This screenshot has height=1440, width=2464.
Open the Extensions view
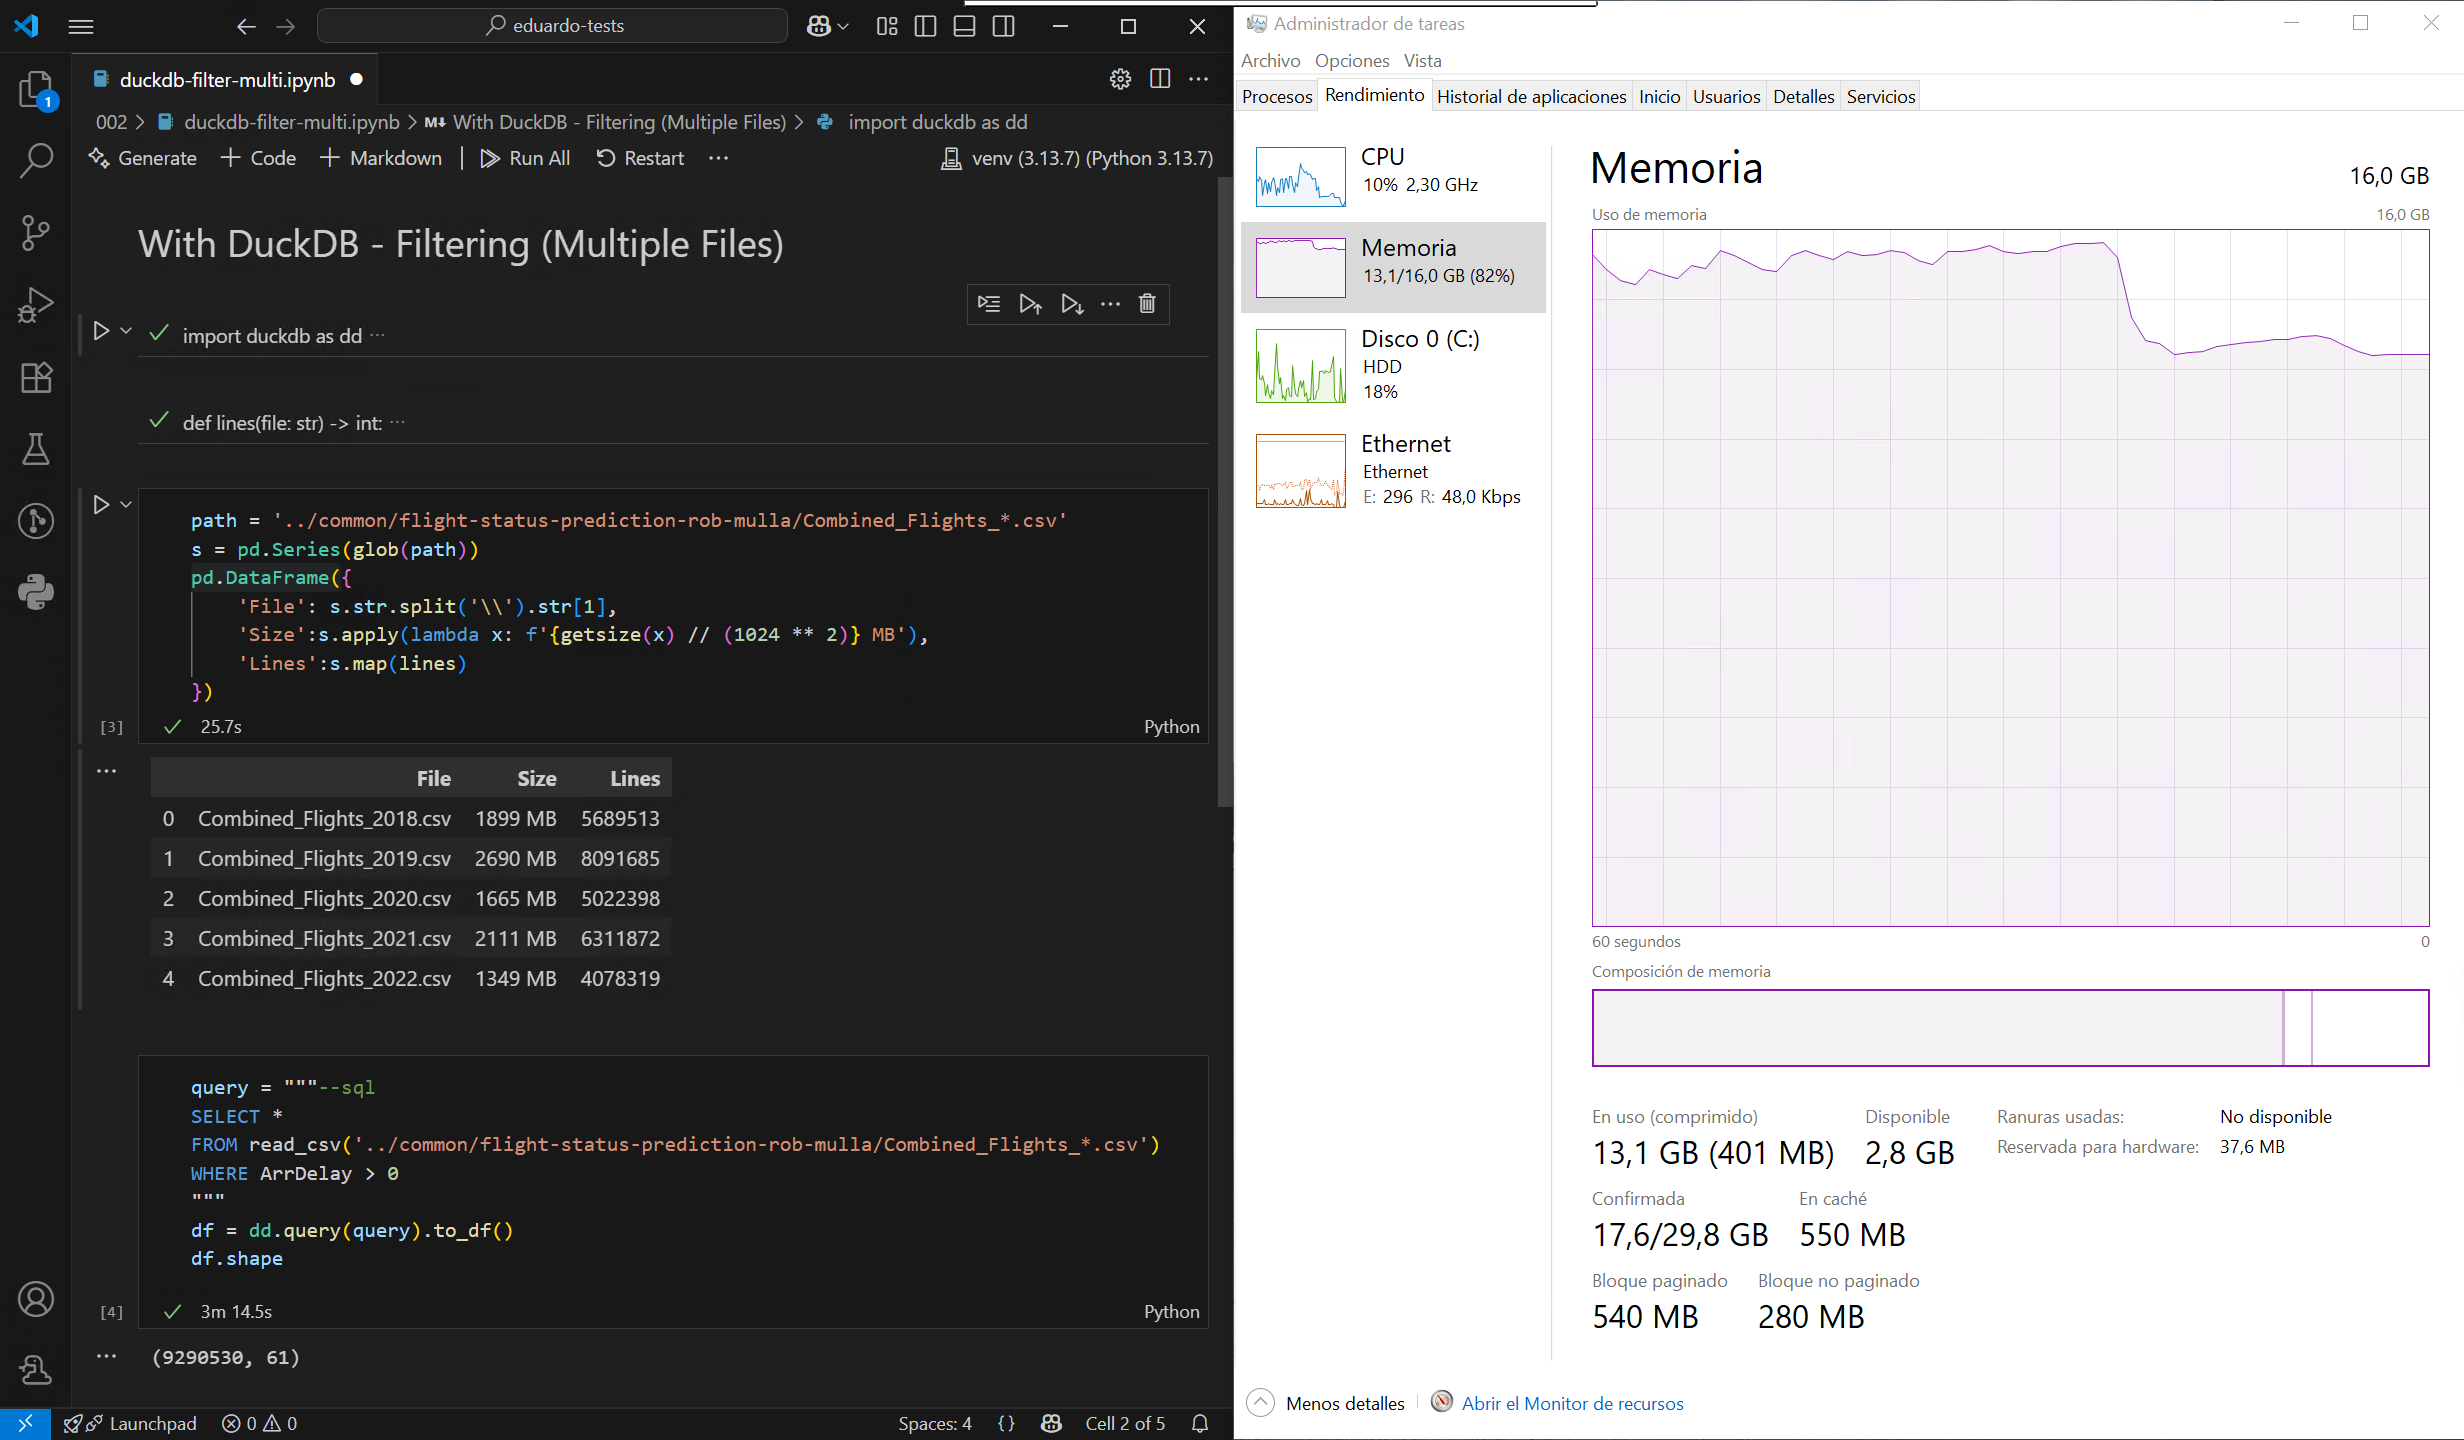pos(36,377)
